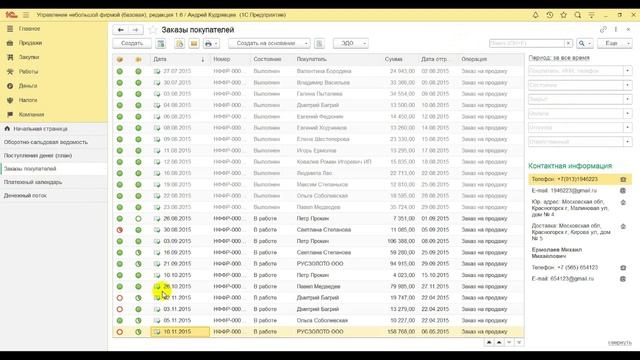Click the свернуть link
Viewport: 640px width, 360px height.
tap(620, 343)
